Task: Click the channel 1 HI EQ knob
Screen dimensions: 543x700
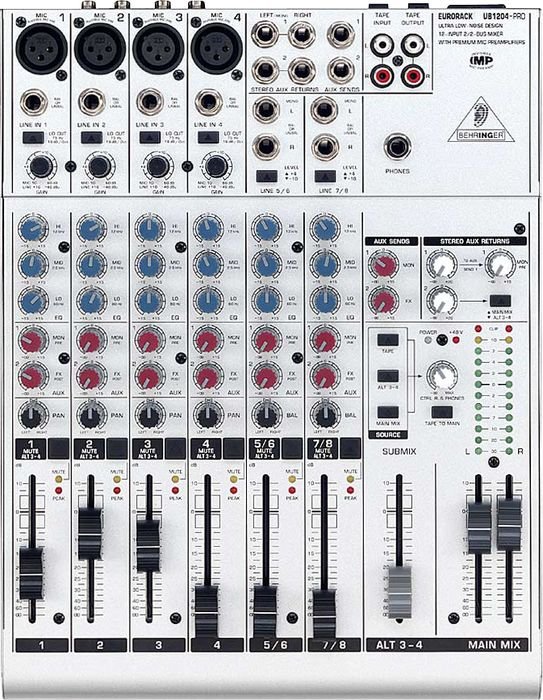Action: click(x=32, y=228)
